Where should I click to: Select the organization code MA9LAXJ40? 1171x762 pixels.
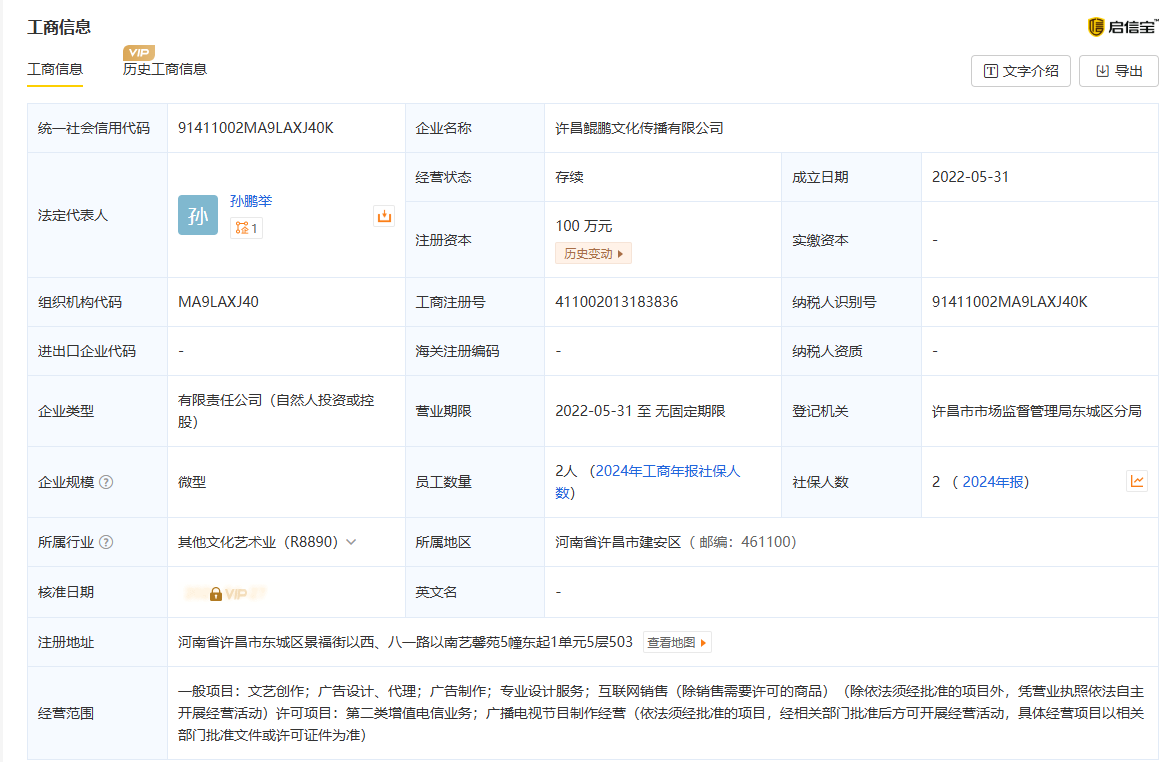pos(218,302)
